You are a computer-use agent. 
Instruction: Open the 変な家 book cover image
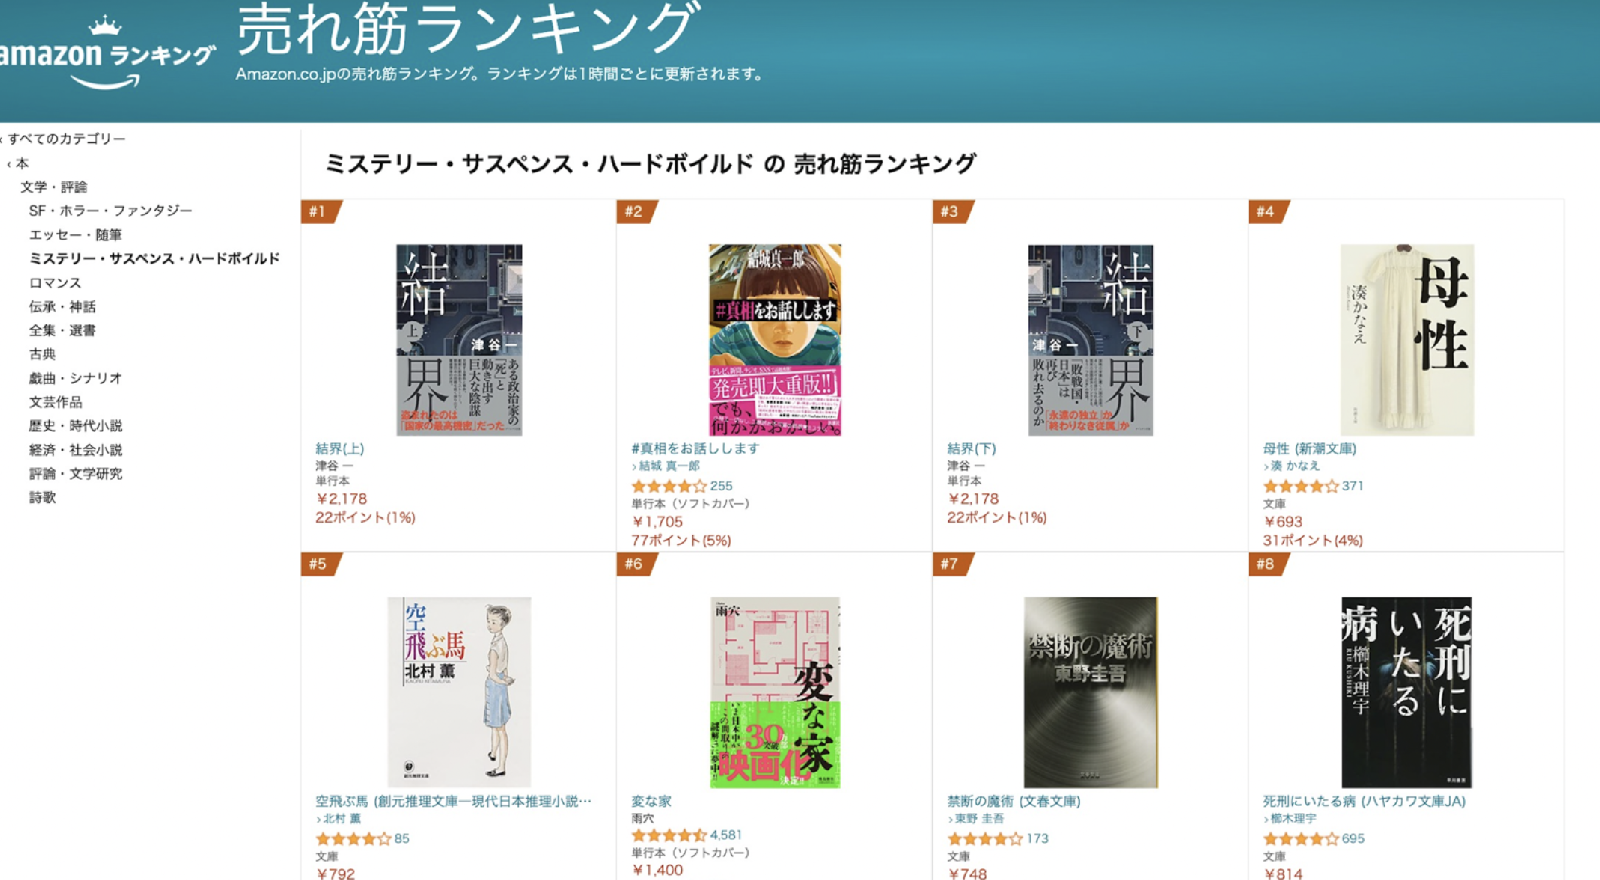point(775,692)
